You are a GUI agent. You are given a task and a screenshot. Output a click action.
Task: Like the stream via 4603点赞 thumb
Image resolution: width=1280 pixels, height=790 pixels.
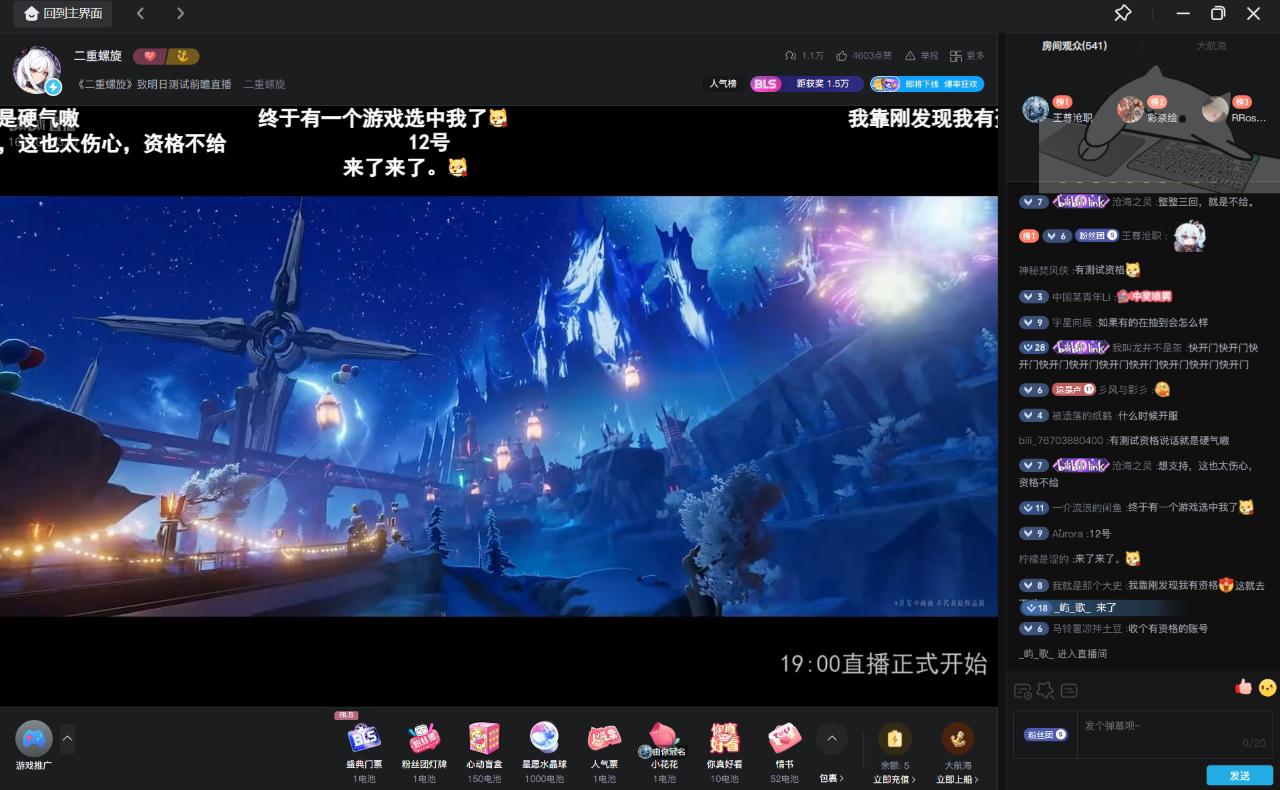click(843, 56)
